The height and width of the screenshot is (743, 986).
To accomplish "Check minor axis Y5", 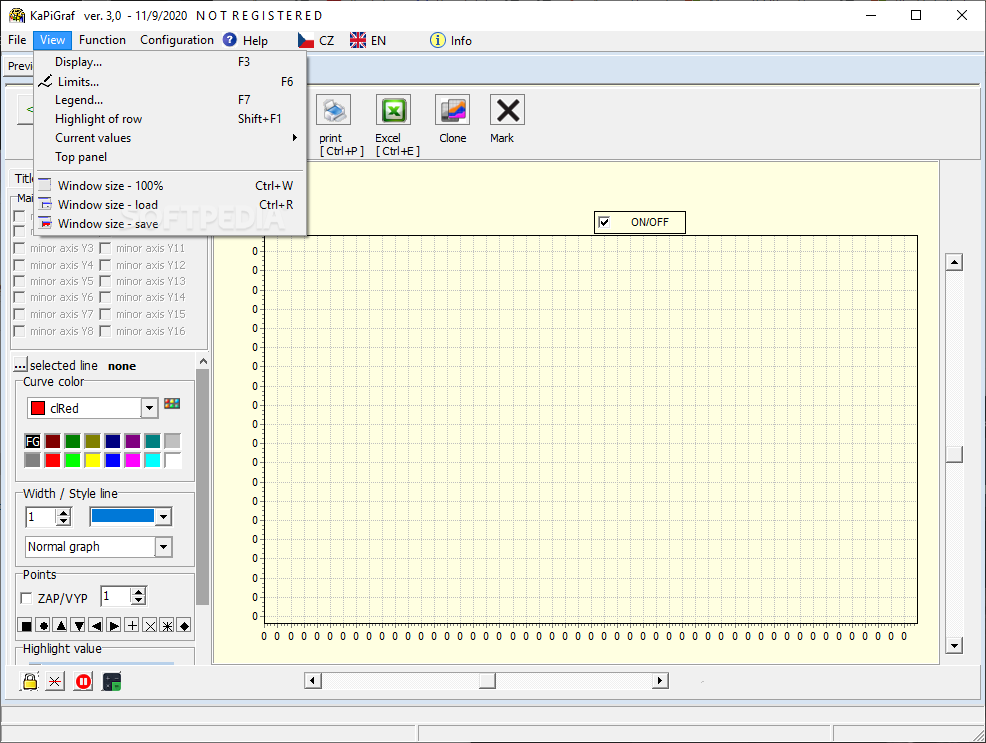I will (19, 281).
